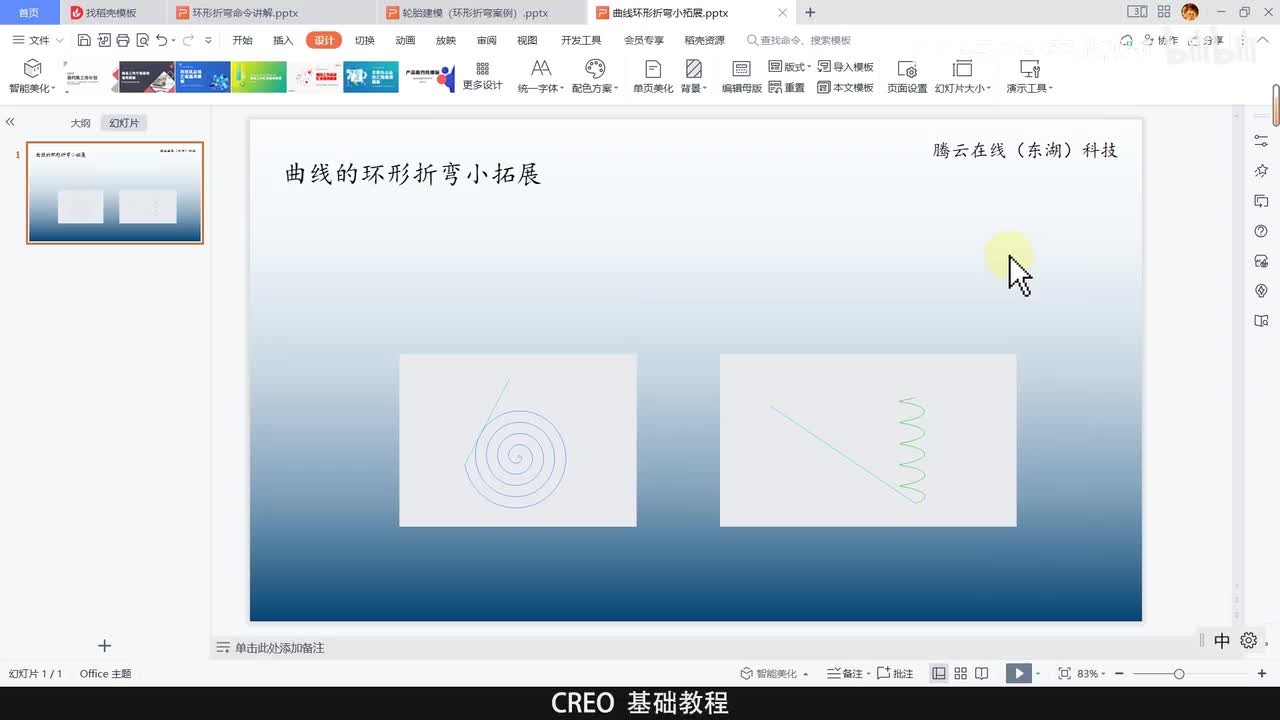Image resolution: width=1280 pixels, height=720 pixels.
Task: Switch to 视图 view tab
Action: (527, 40)
